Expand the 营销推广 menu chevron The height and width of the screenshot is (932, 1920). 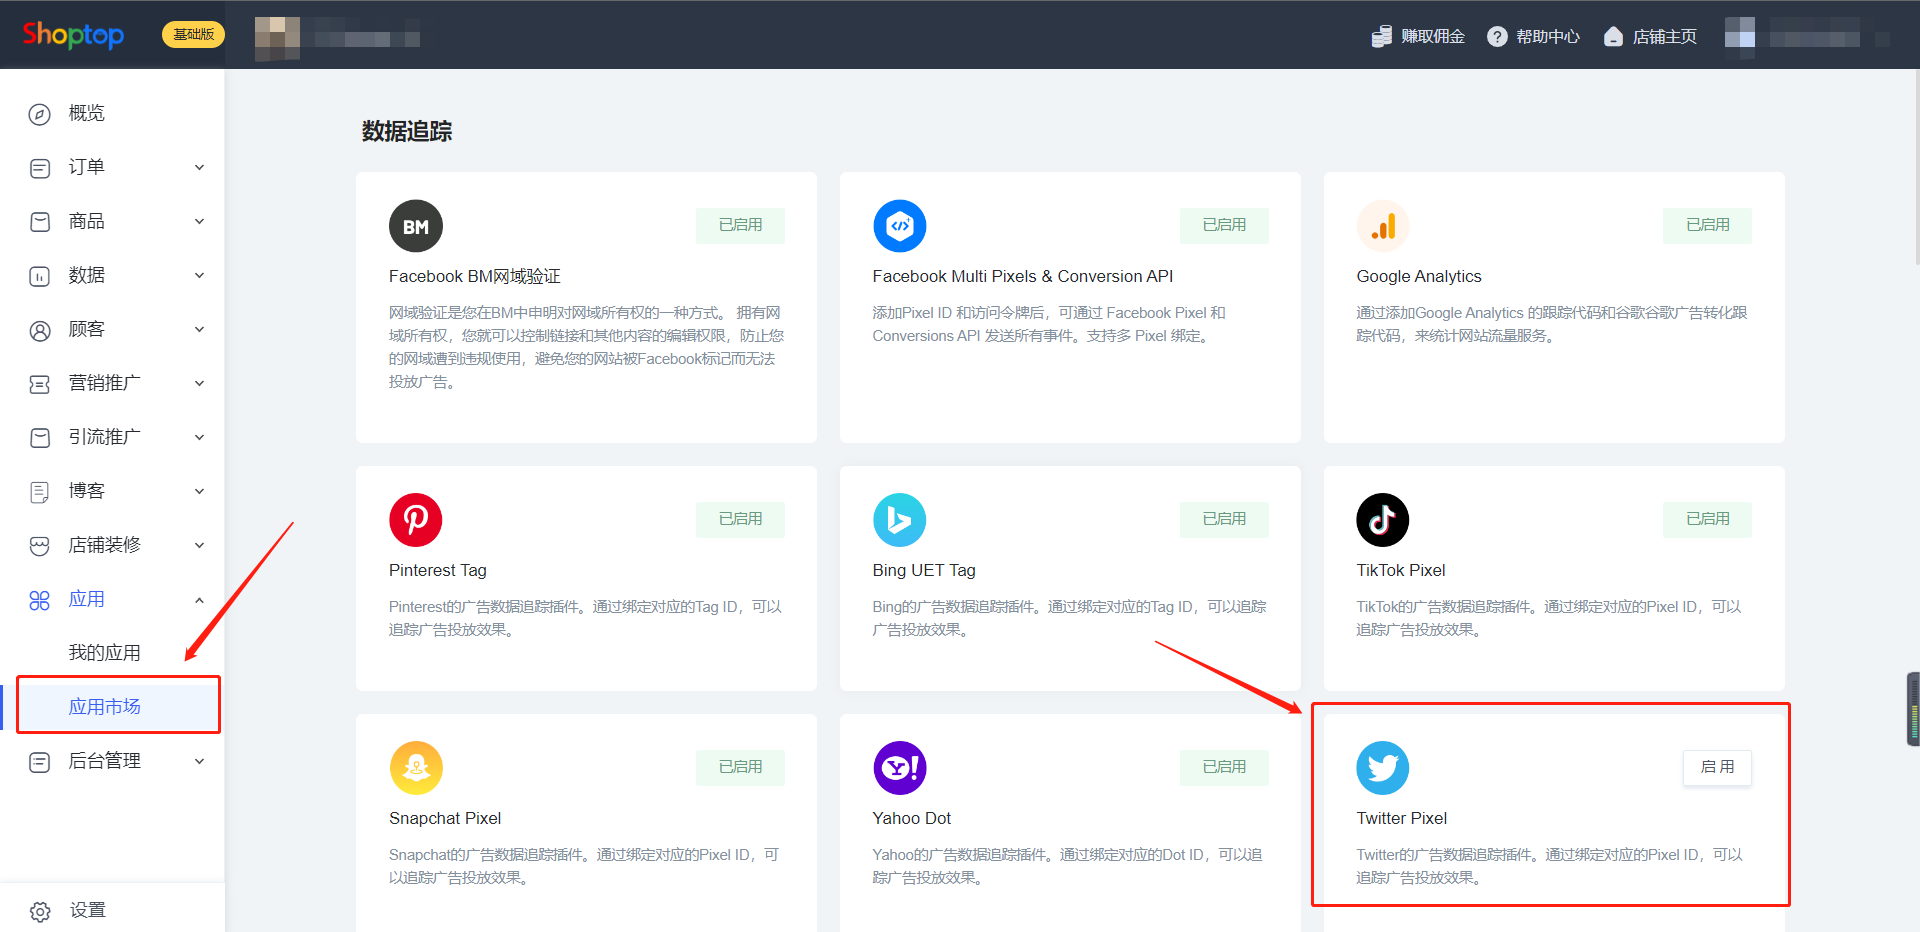[x=199, y=384]
